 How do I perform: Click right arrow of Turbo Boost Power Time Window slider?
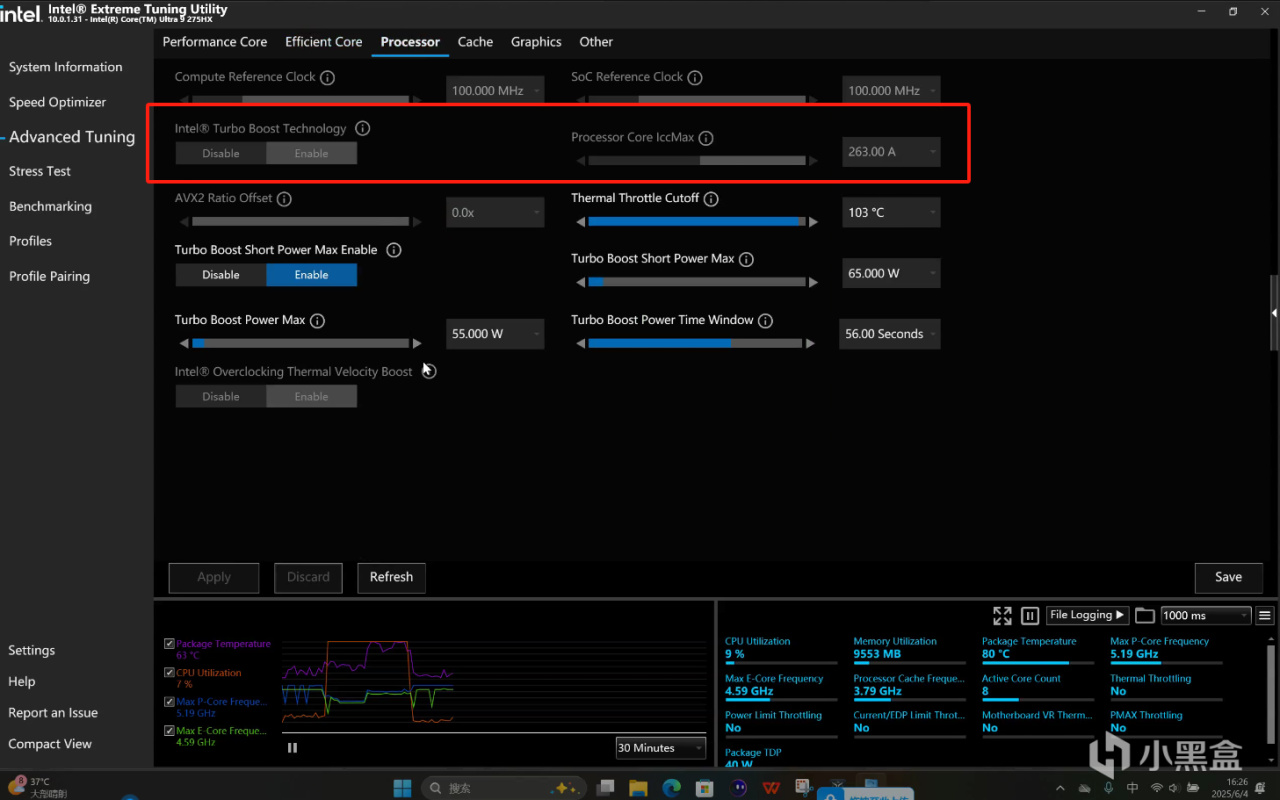811,343
